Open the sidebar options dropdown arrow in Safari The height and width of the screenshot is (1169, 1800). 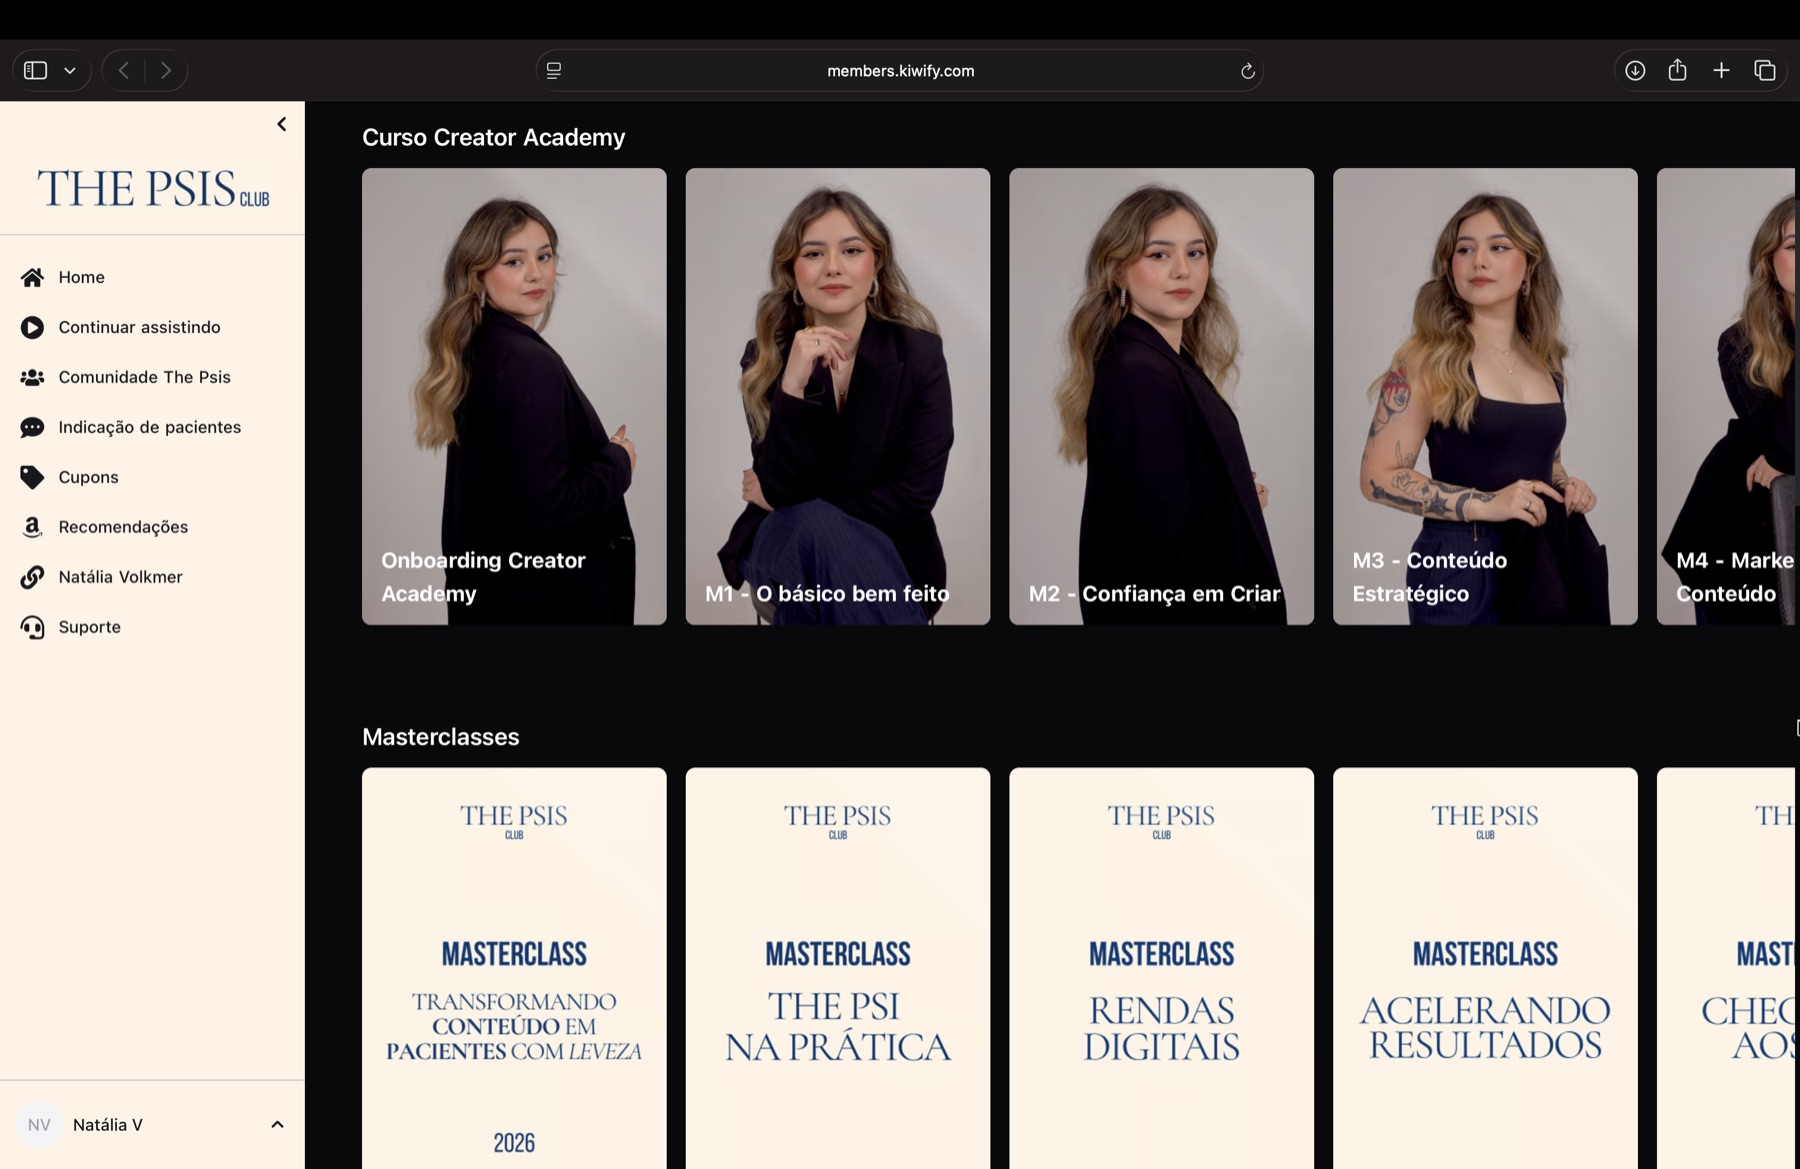point(70,70)
